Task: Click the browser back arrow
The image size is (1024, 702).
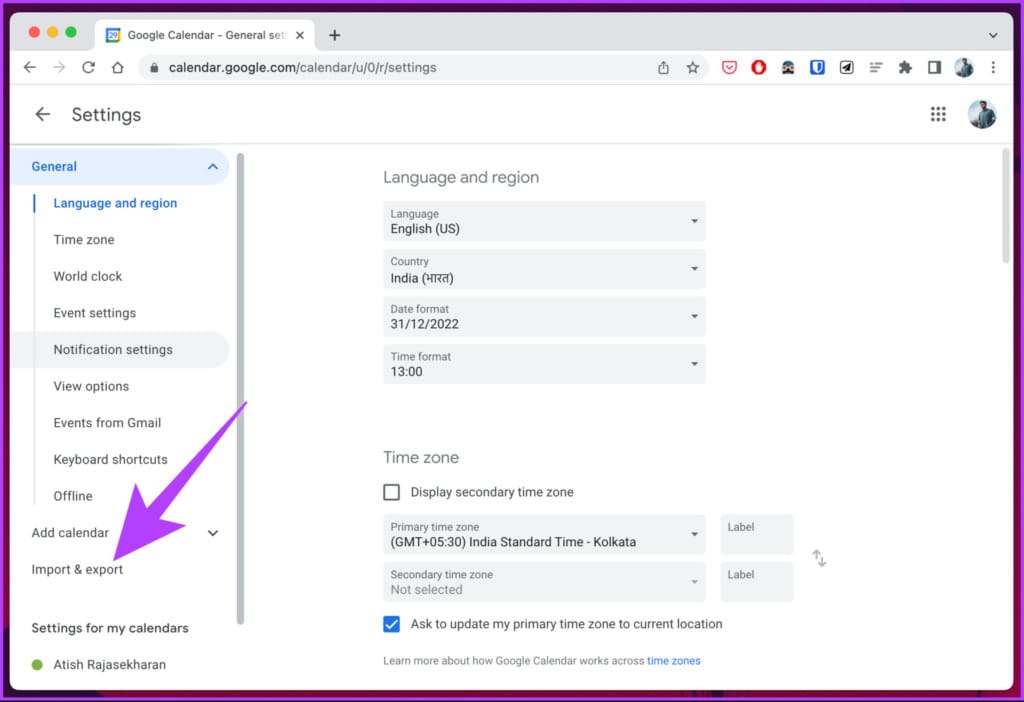Action: (x=29, y=67)
